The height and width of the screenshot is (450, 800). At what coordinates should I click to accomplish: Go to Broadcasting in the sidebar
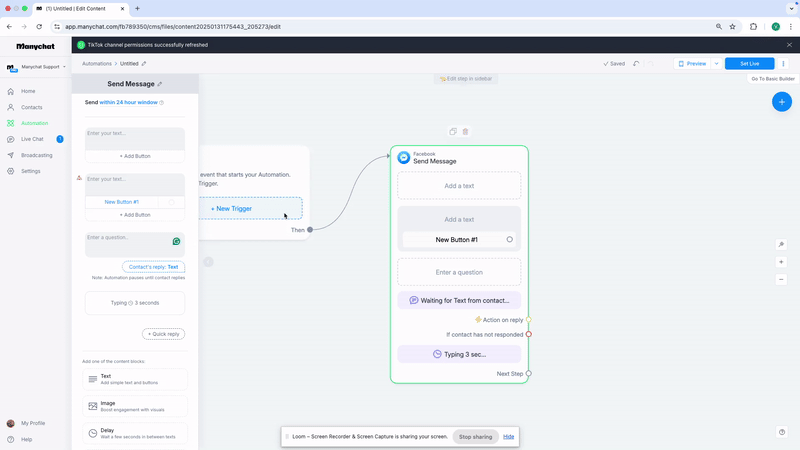(36, 155)
